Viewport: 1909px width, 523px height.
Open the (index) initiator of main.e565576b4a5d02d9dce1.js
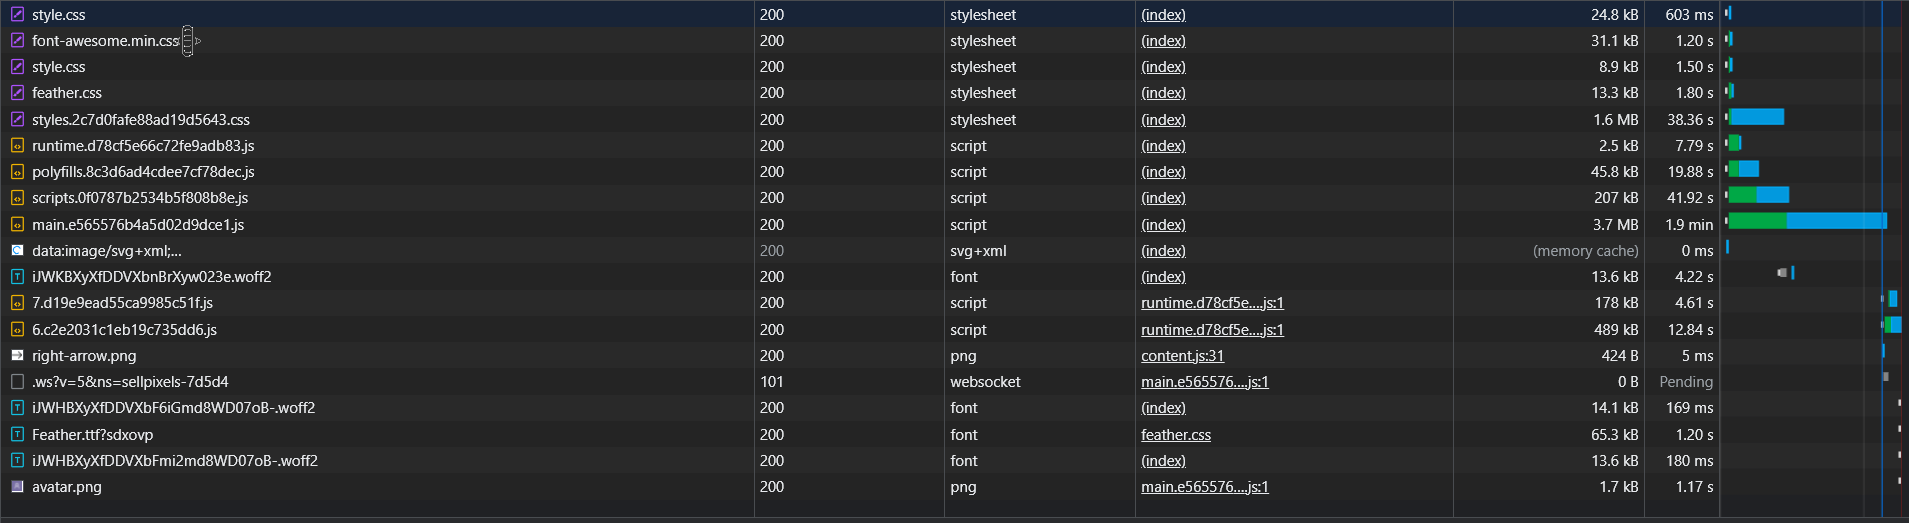pyautogui.click(x=1163, y=225)
